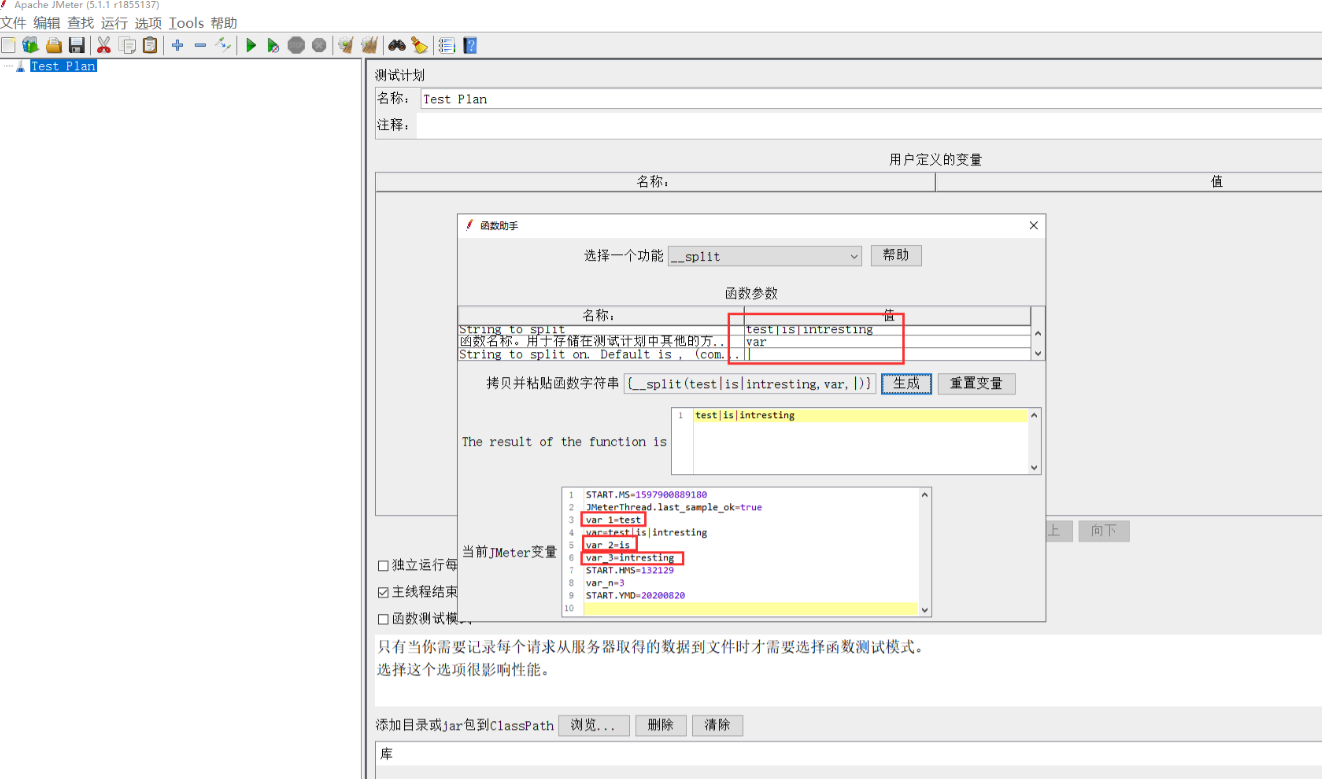Click the line var_n=3

pos(605,583)
